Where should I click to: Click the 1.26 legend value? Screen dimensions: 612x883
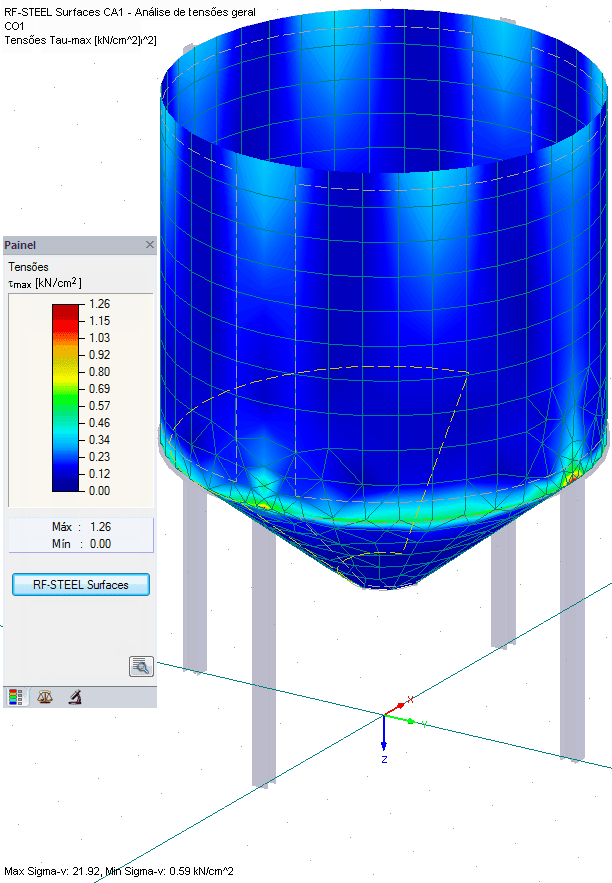click(100, 304)
